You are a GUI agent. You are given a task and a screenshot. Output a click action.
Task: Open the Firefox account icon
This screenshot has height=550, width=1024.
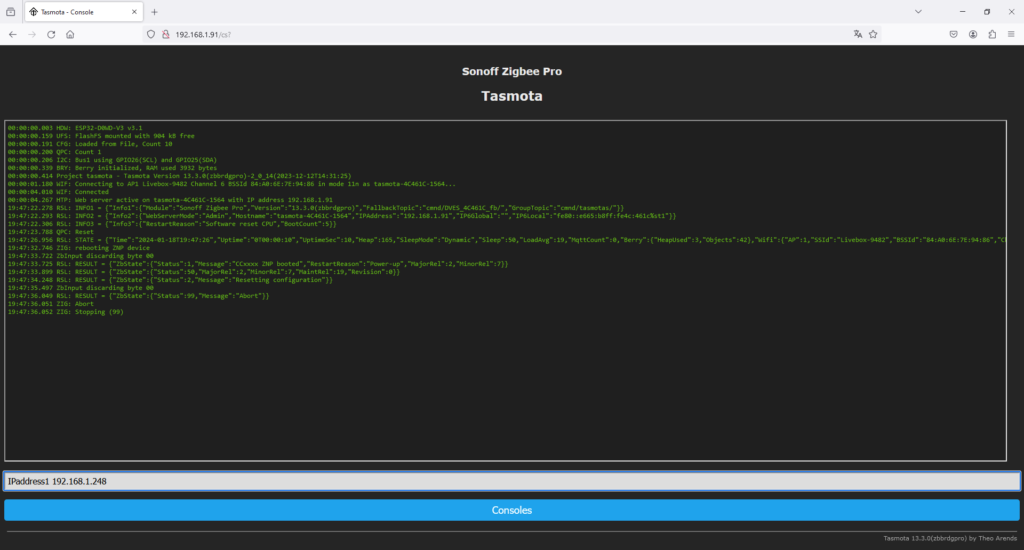[972, 33]
